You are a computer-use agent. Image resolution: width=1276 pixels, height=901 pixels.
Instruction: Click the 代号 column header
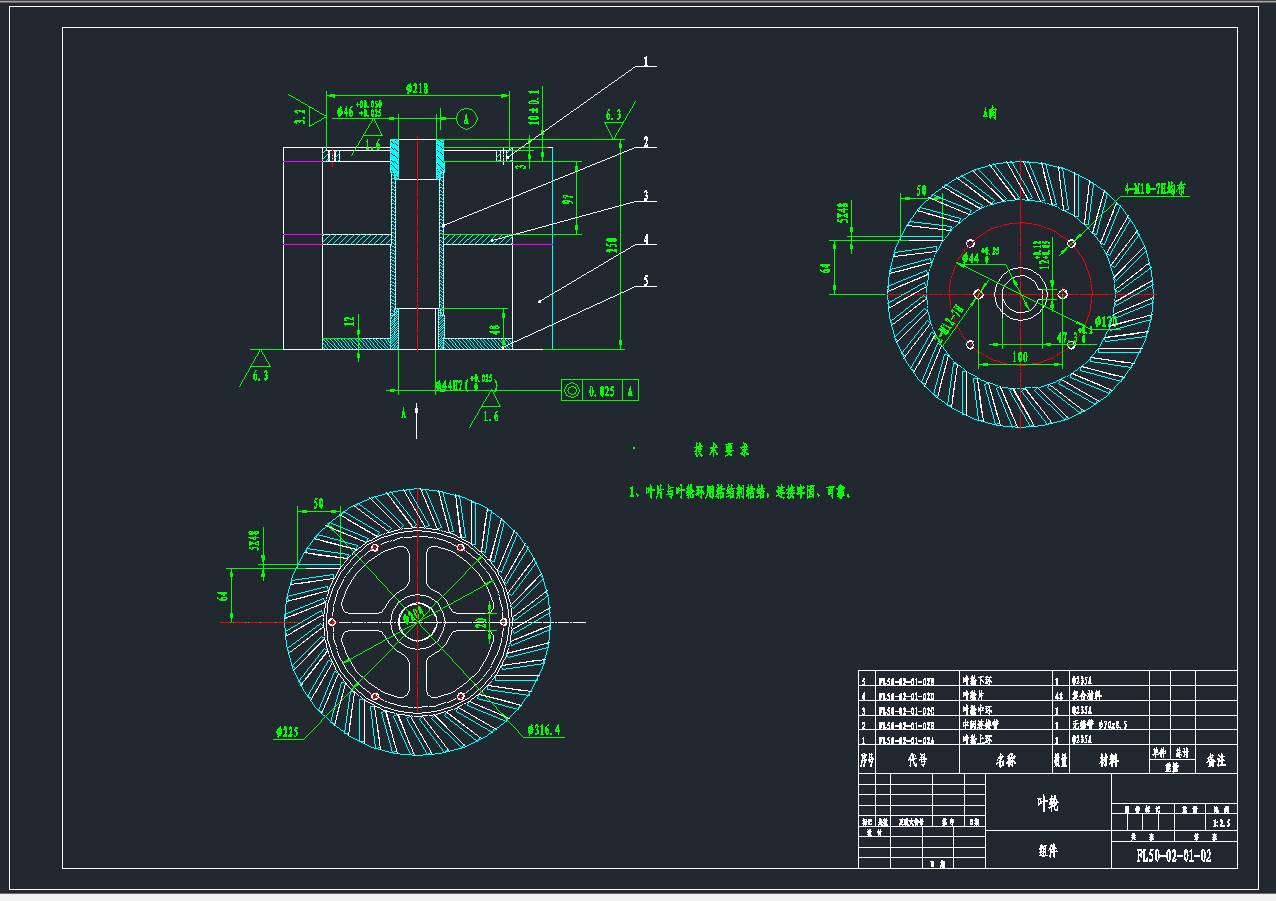[x=917, y=760]
